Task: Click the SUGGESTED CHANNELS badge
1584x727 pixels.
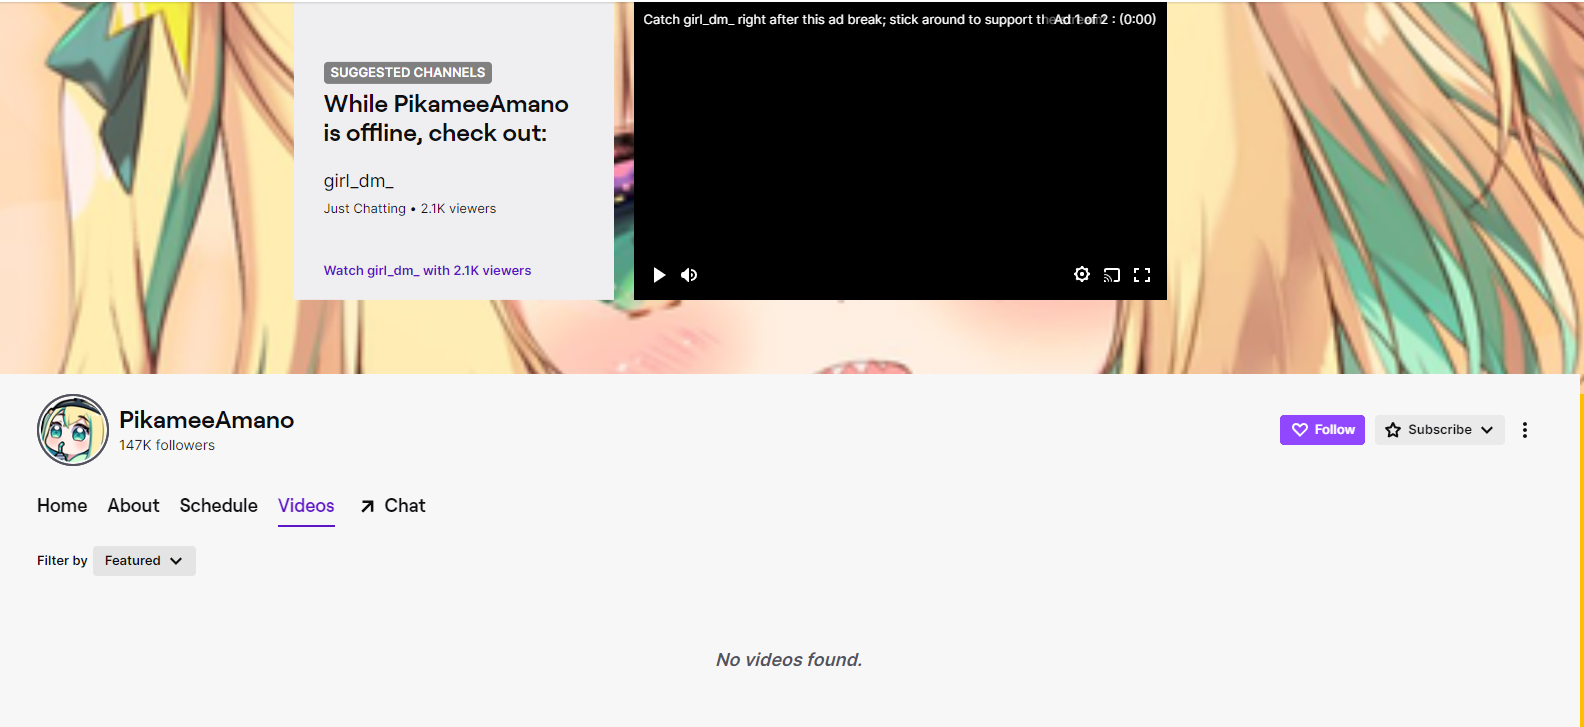Action: 408,73
